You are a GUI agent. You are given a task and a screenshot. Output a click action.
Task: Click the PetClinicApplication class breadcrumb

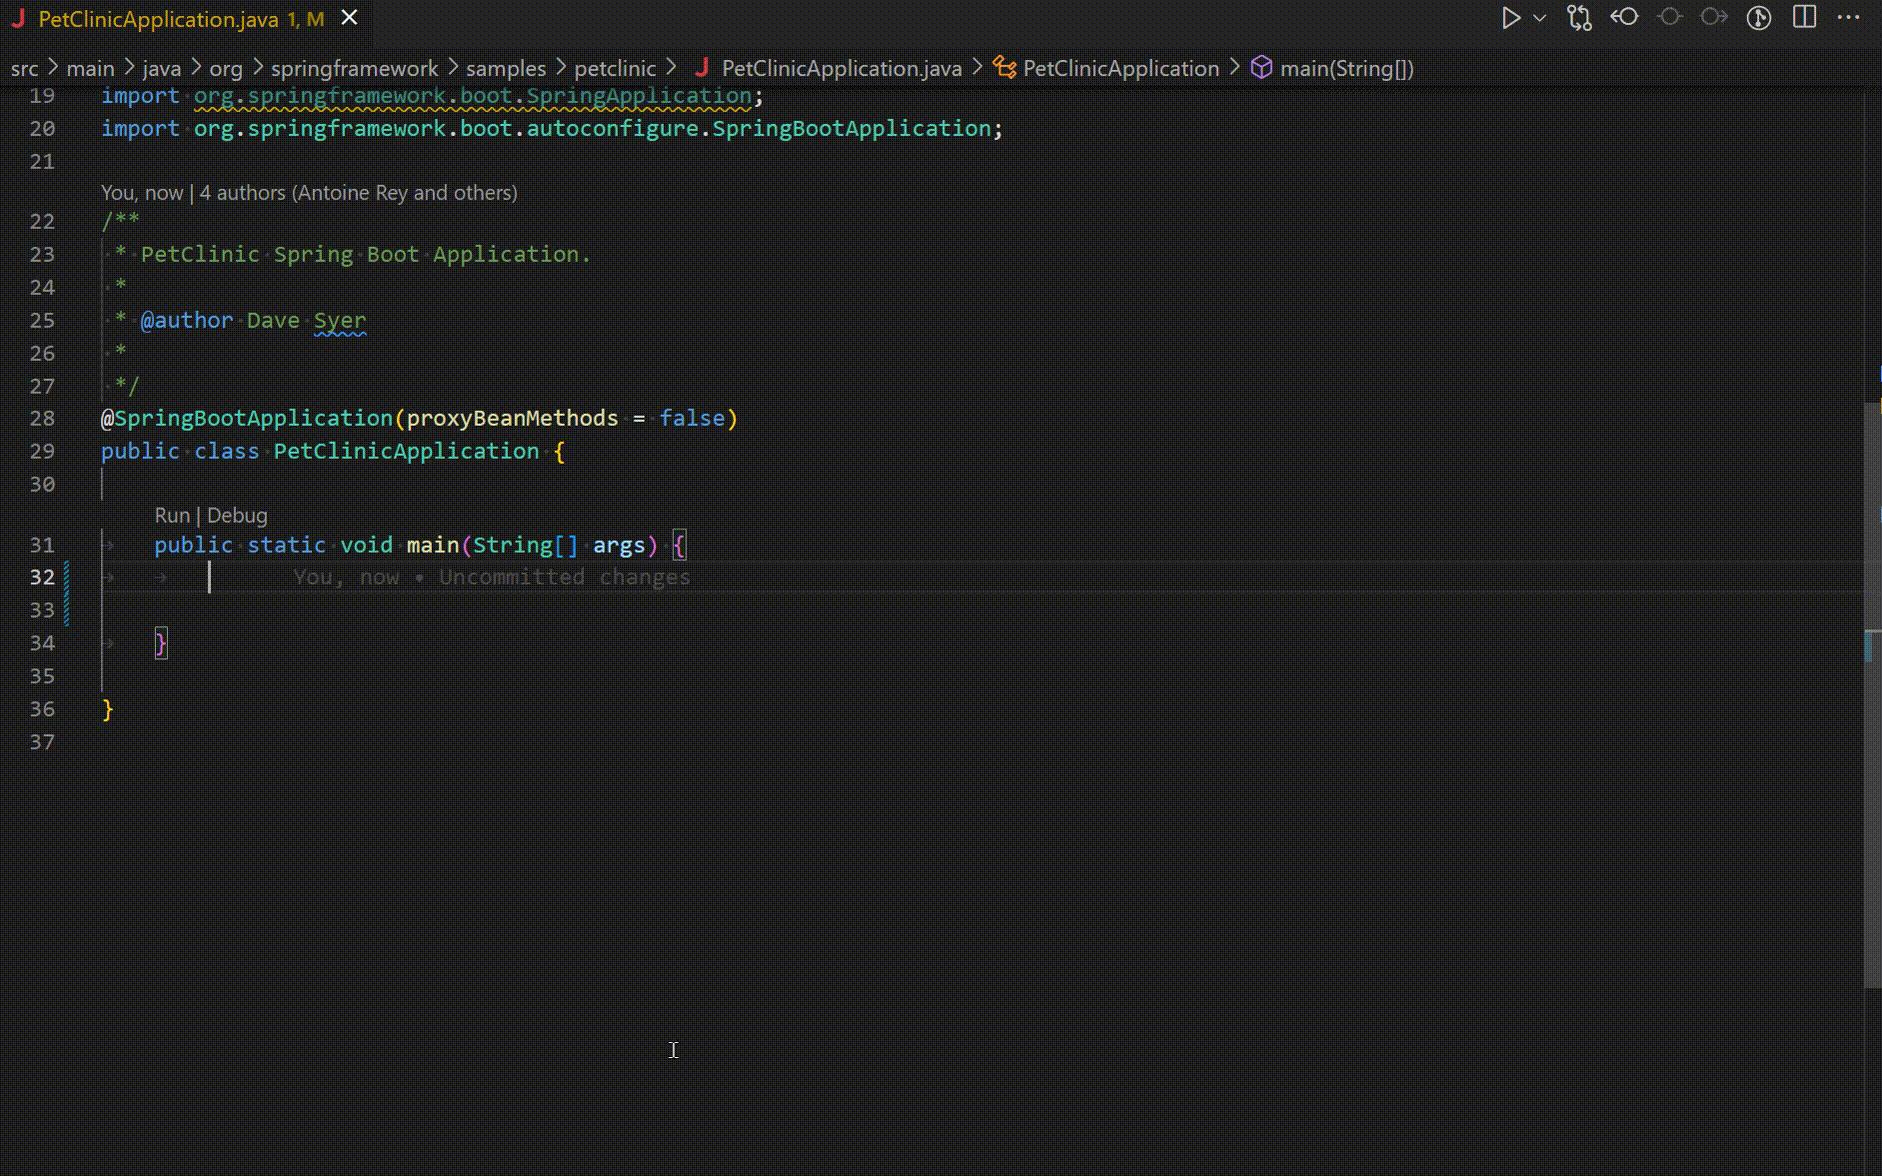point(1120,68)
